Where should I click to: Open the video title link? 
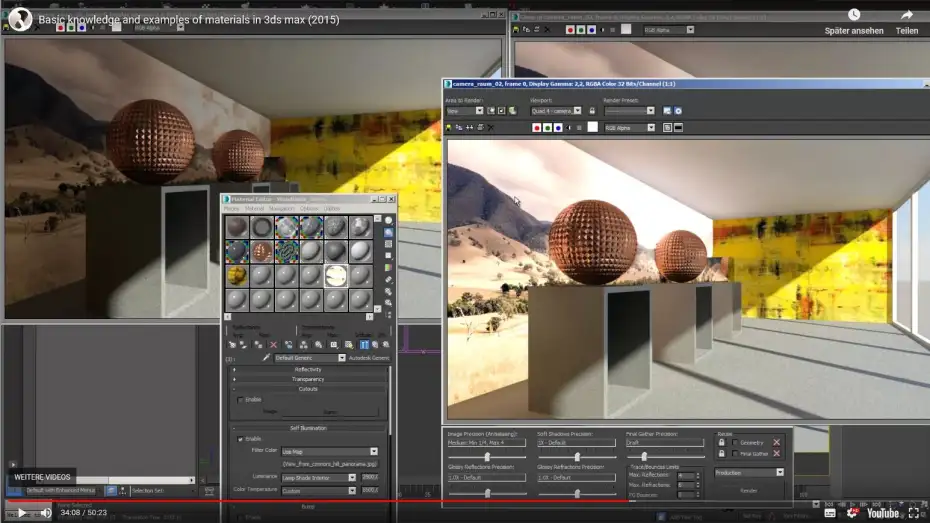point(189,20)
